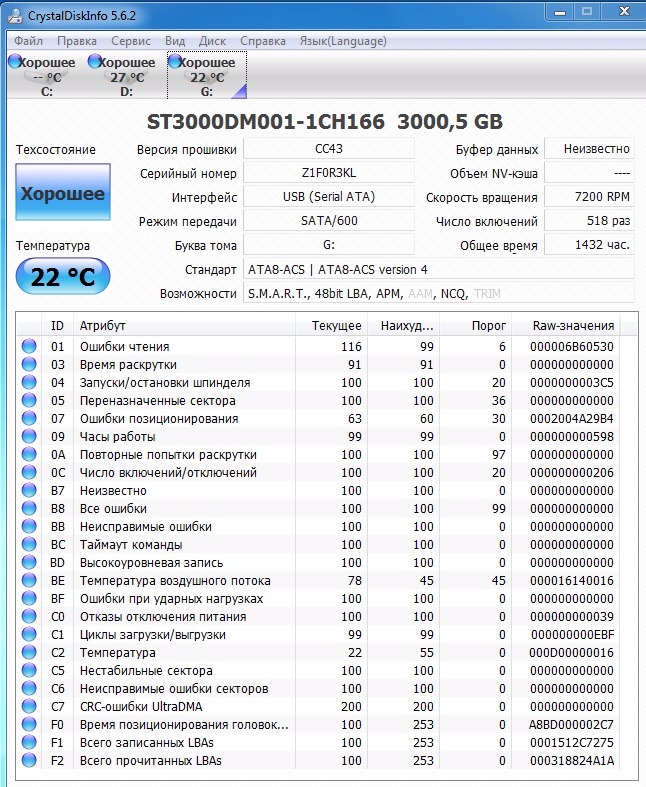Click the Хорошее health status button
The image size is (646, 787).
63,192
